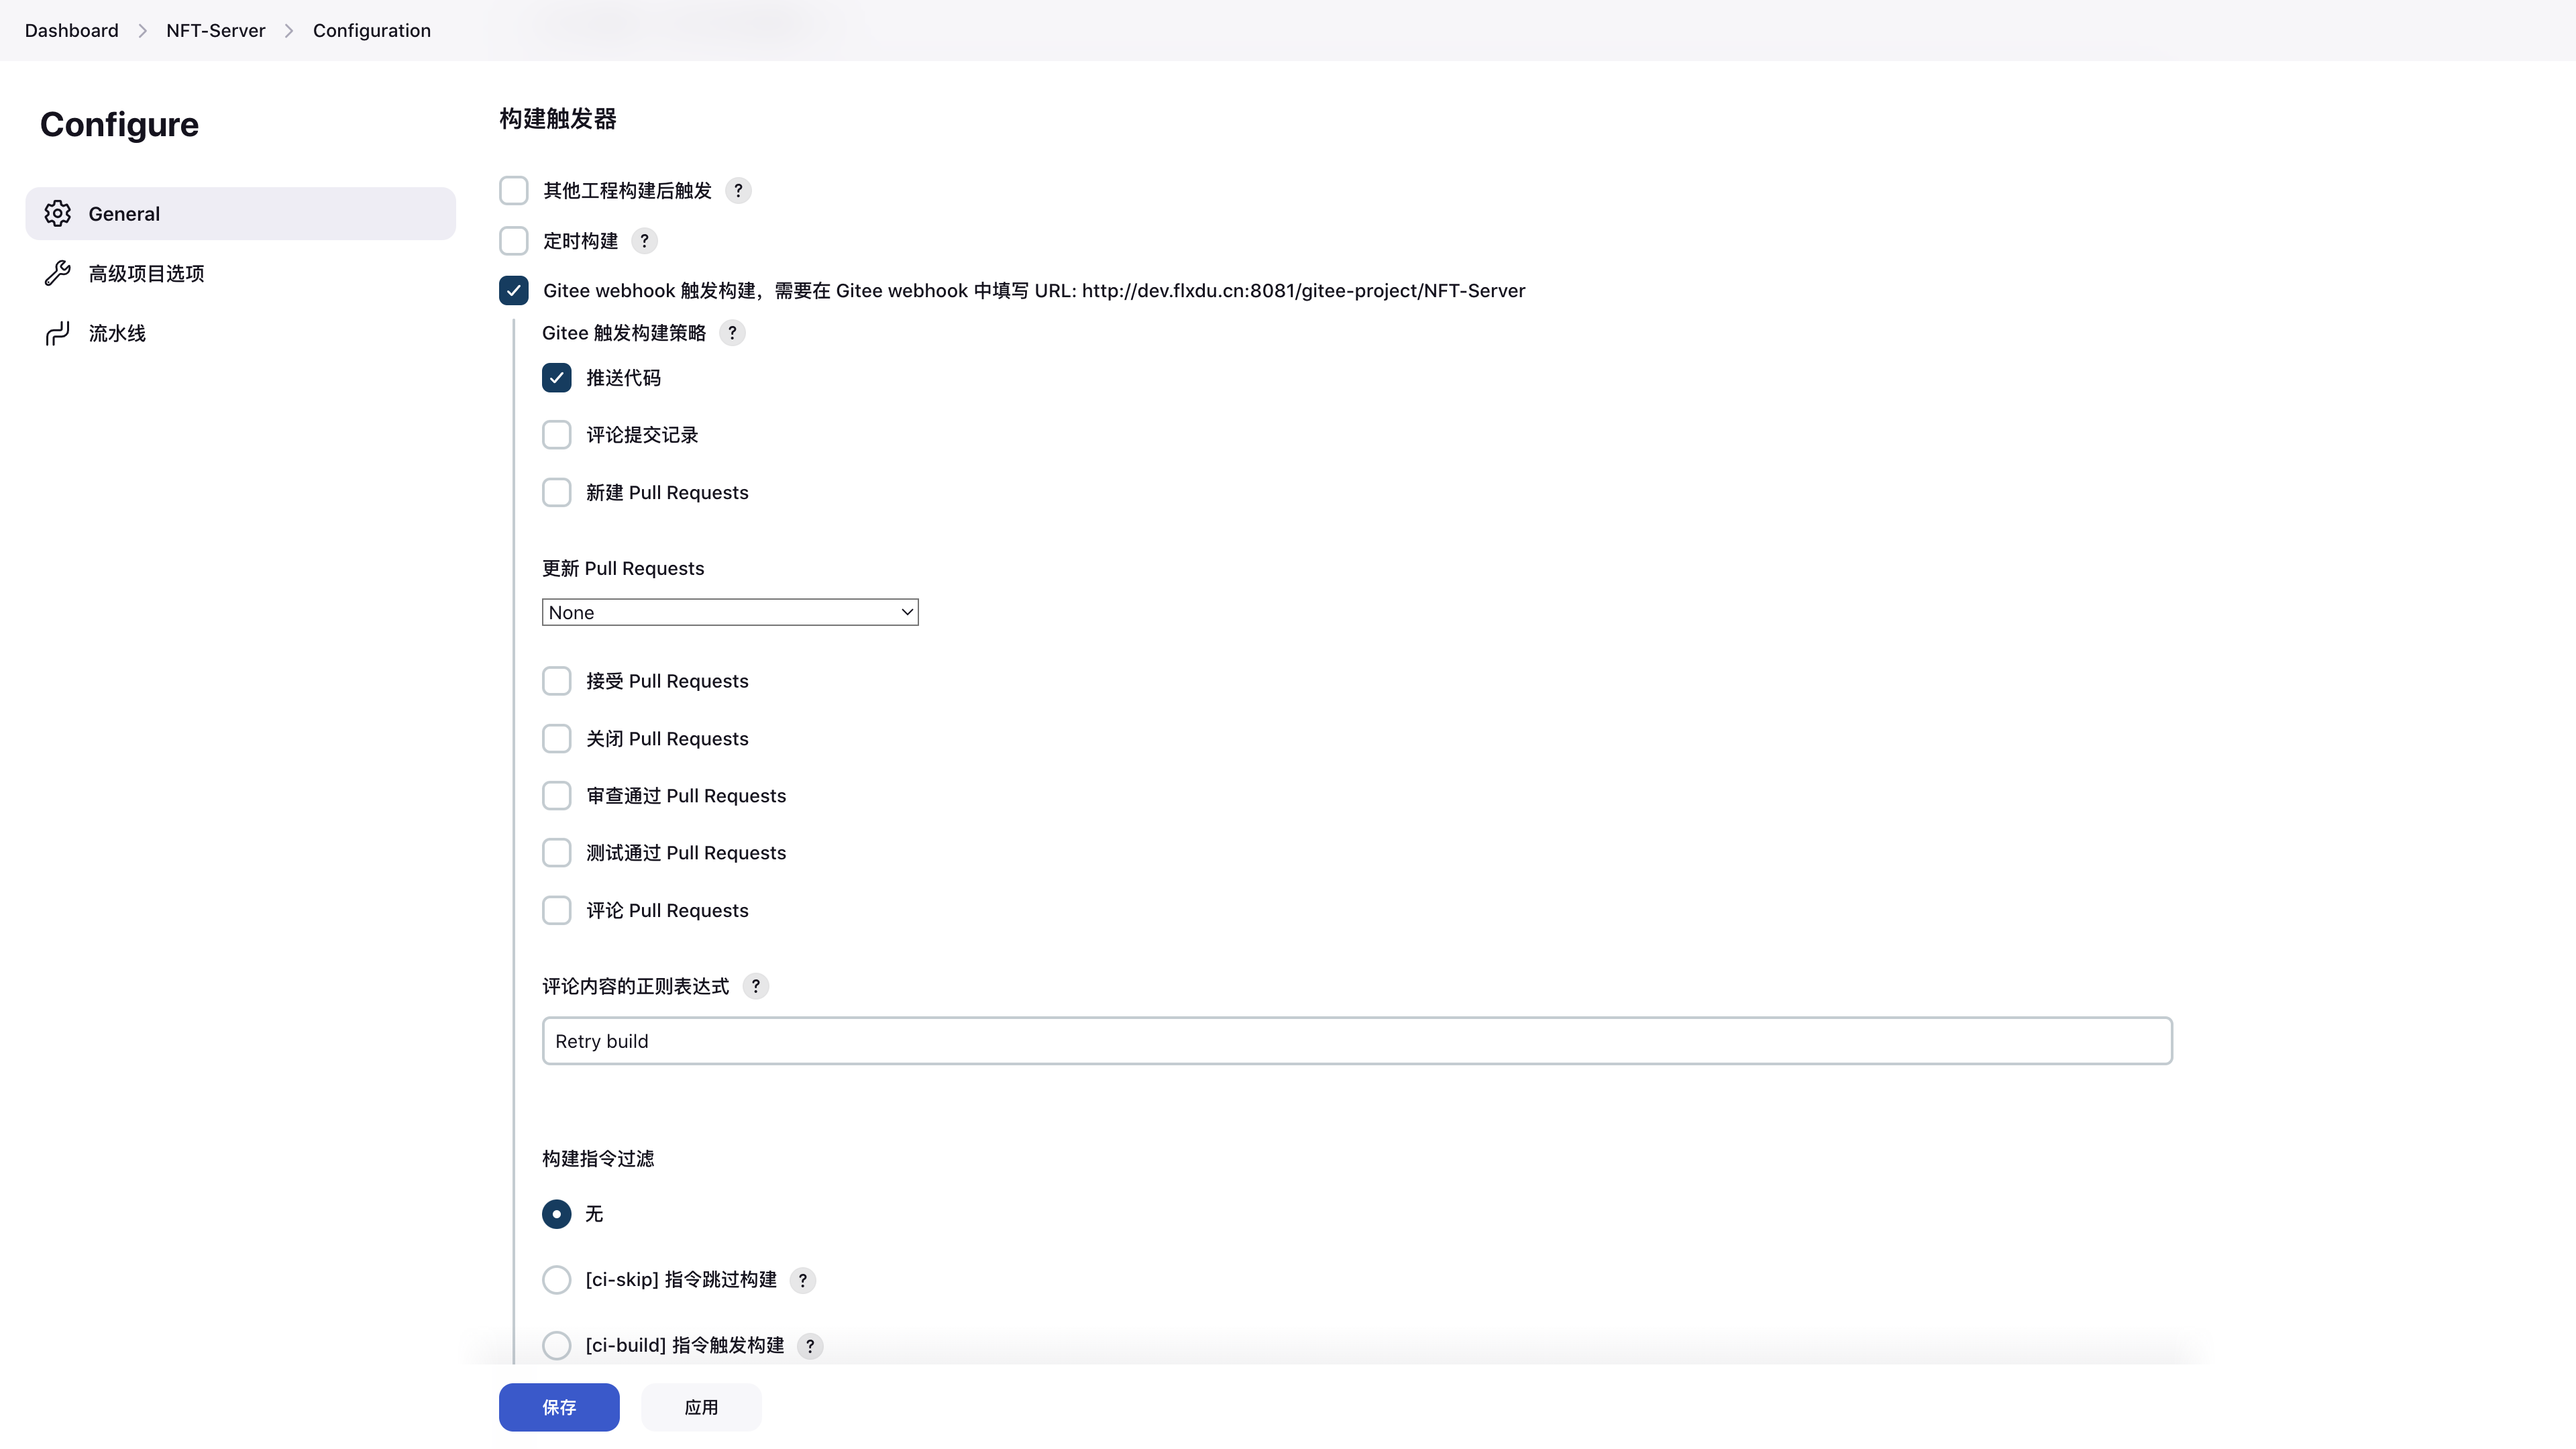
Task: Click the 保存 button
Action: [559, 1407]
